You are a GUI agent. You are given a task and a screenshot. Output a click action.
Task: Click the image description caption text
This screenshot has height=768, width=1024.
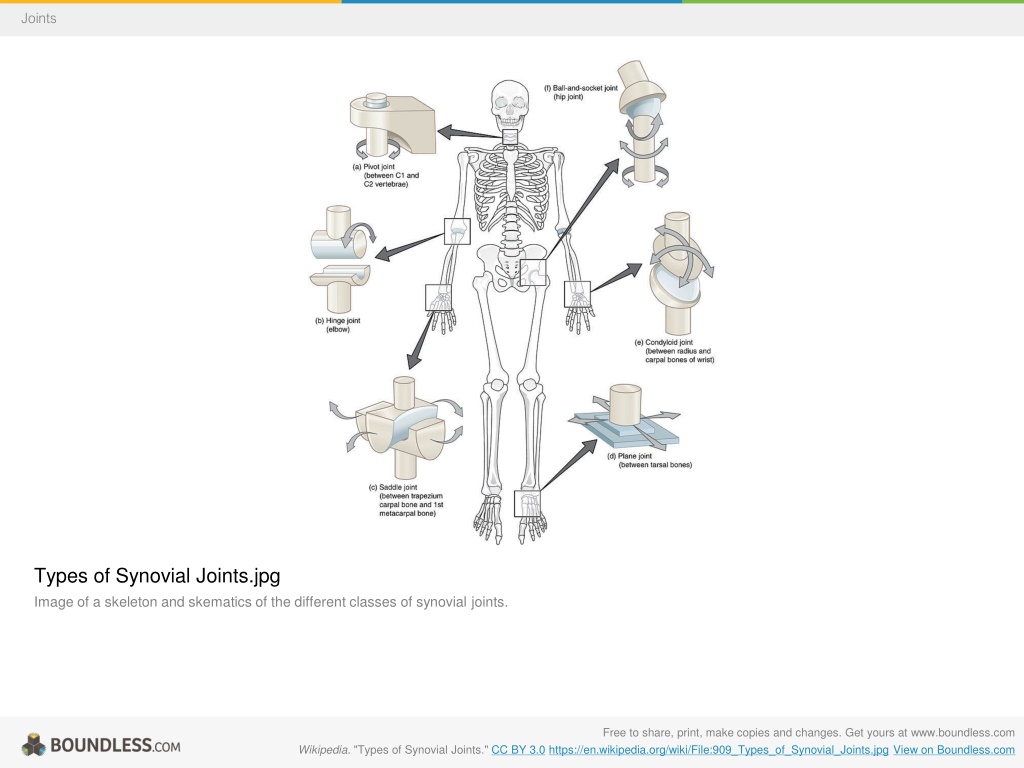pyautogui.click(x=270, y=602)
